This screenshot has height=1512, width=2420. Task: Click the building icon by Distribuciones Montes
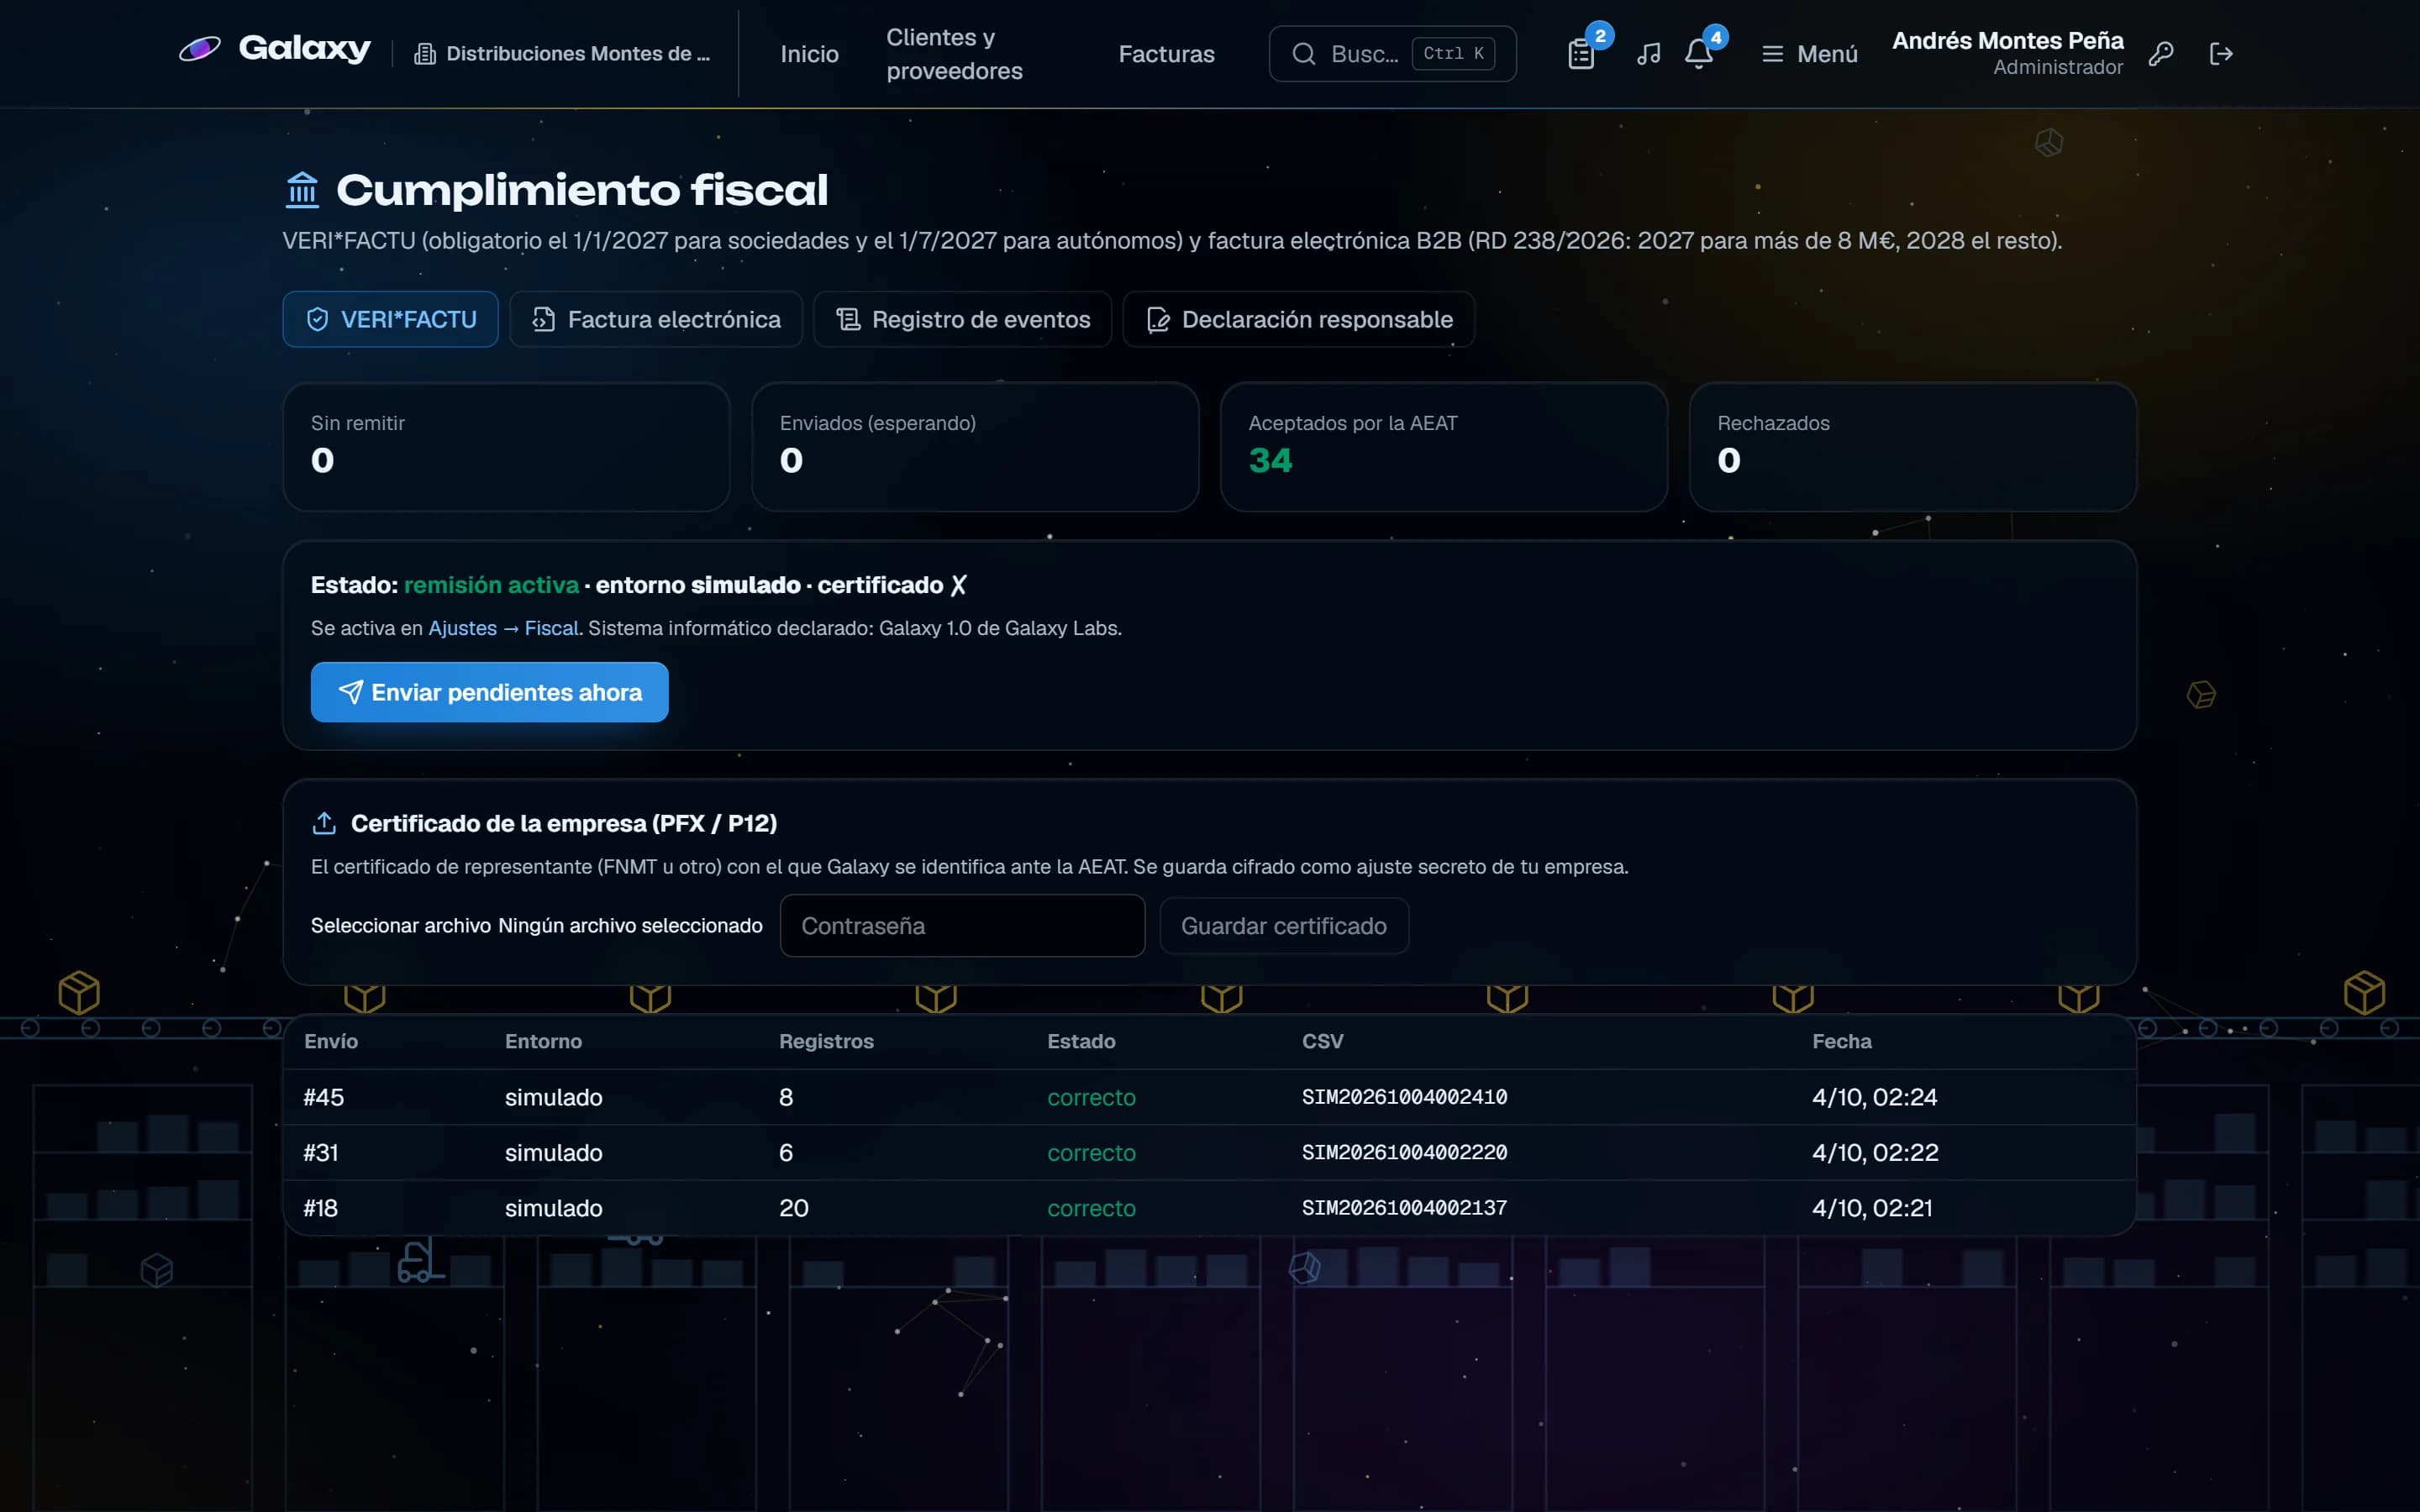425,54
